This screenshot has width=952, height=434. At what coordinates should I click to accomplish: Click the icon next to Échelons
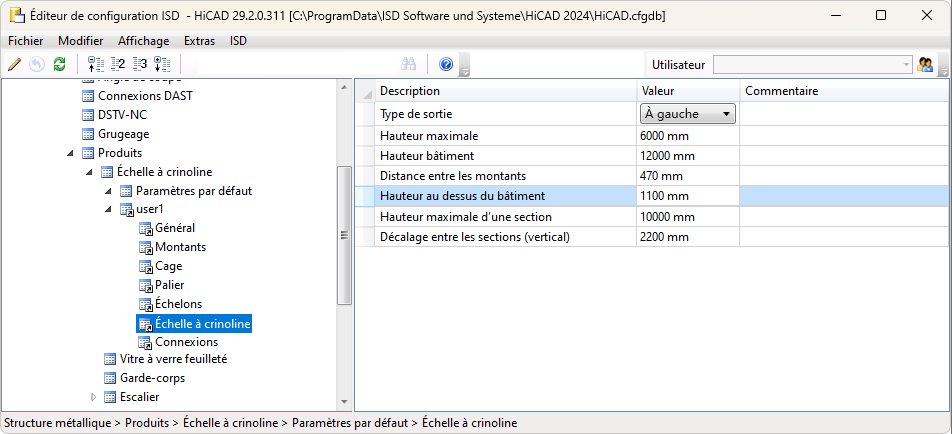coord(146,303)
